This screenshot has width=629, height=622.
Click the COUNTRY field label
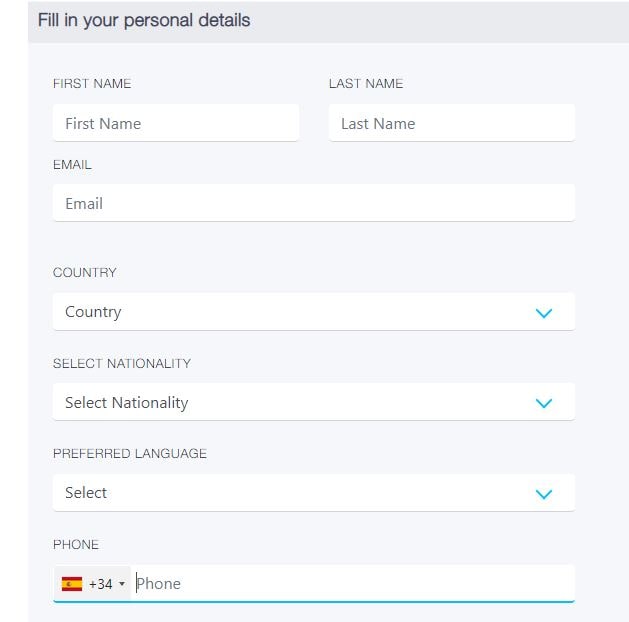(85, 273)
